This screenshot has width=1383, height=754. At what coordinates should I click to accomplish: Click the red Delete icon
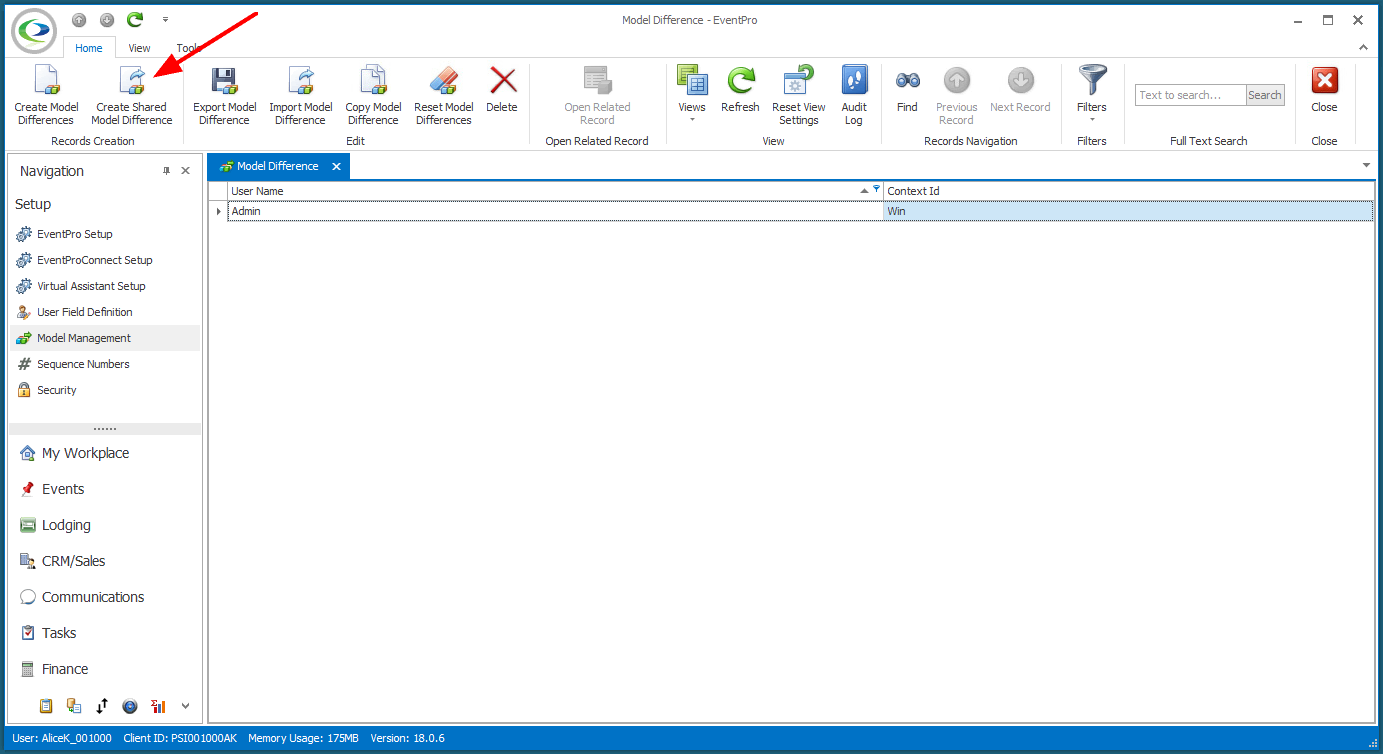502,81
